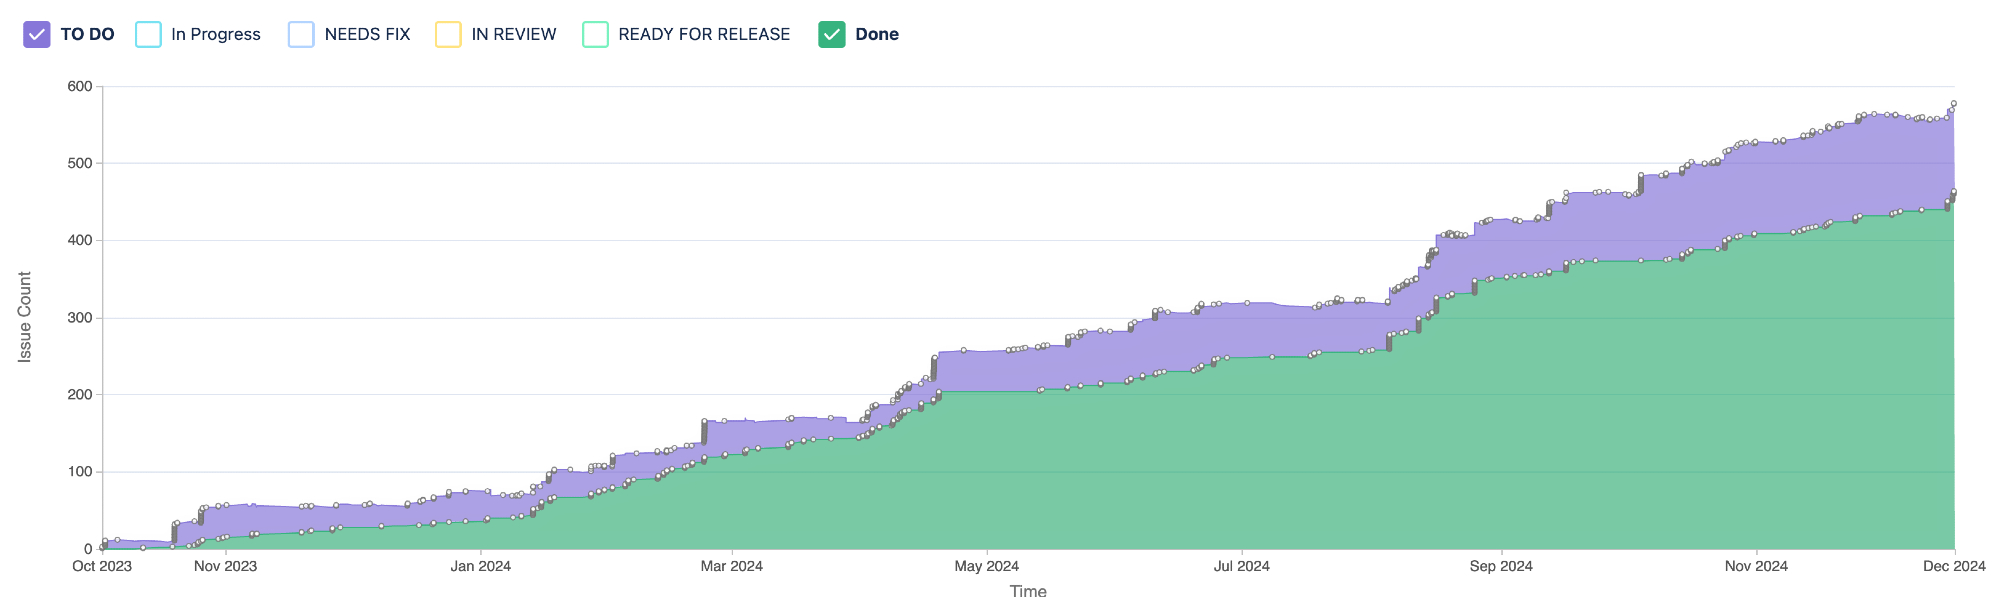Viewport: 1999px width, 597px height.
Task: Uncheck the TO DO status checkbox
Action: (x=37, y=35)
